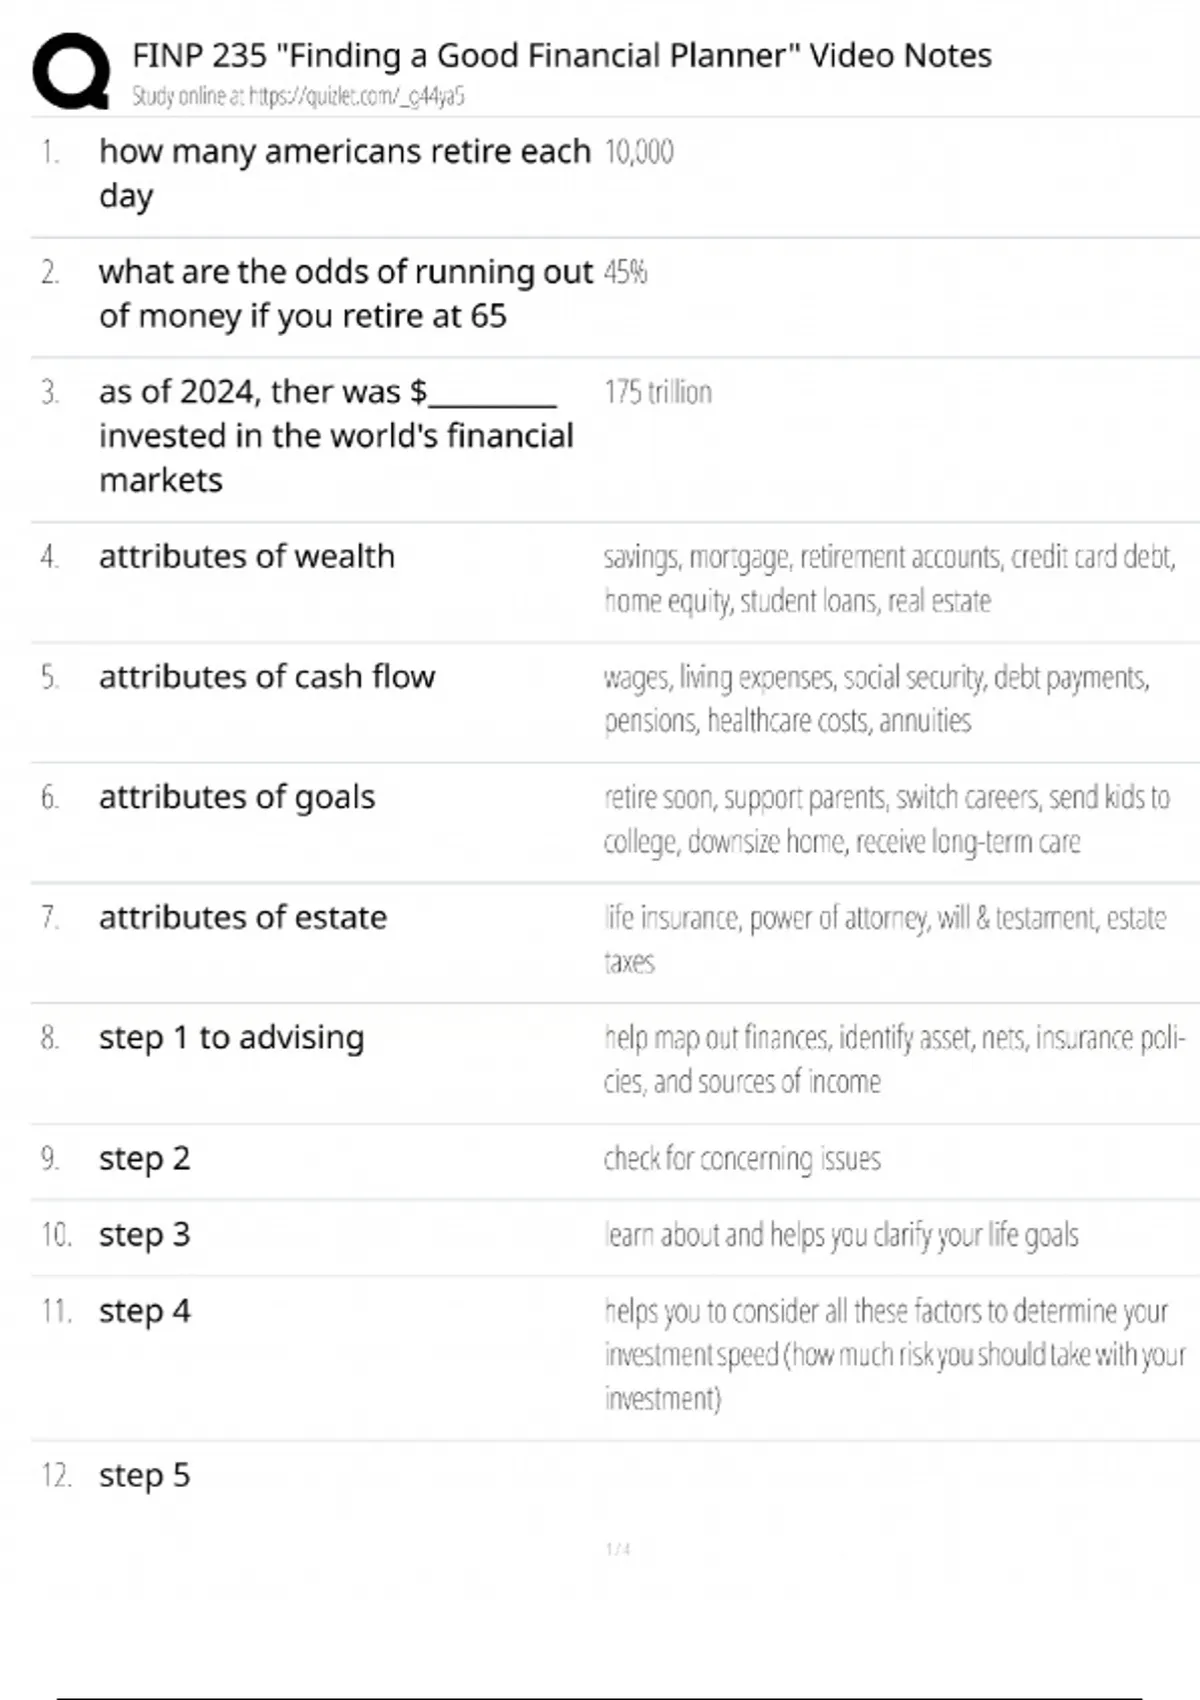This screenshot has width=1200, height=1700.
Task: Click the Quizlet Q logo
Action: 71,70
